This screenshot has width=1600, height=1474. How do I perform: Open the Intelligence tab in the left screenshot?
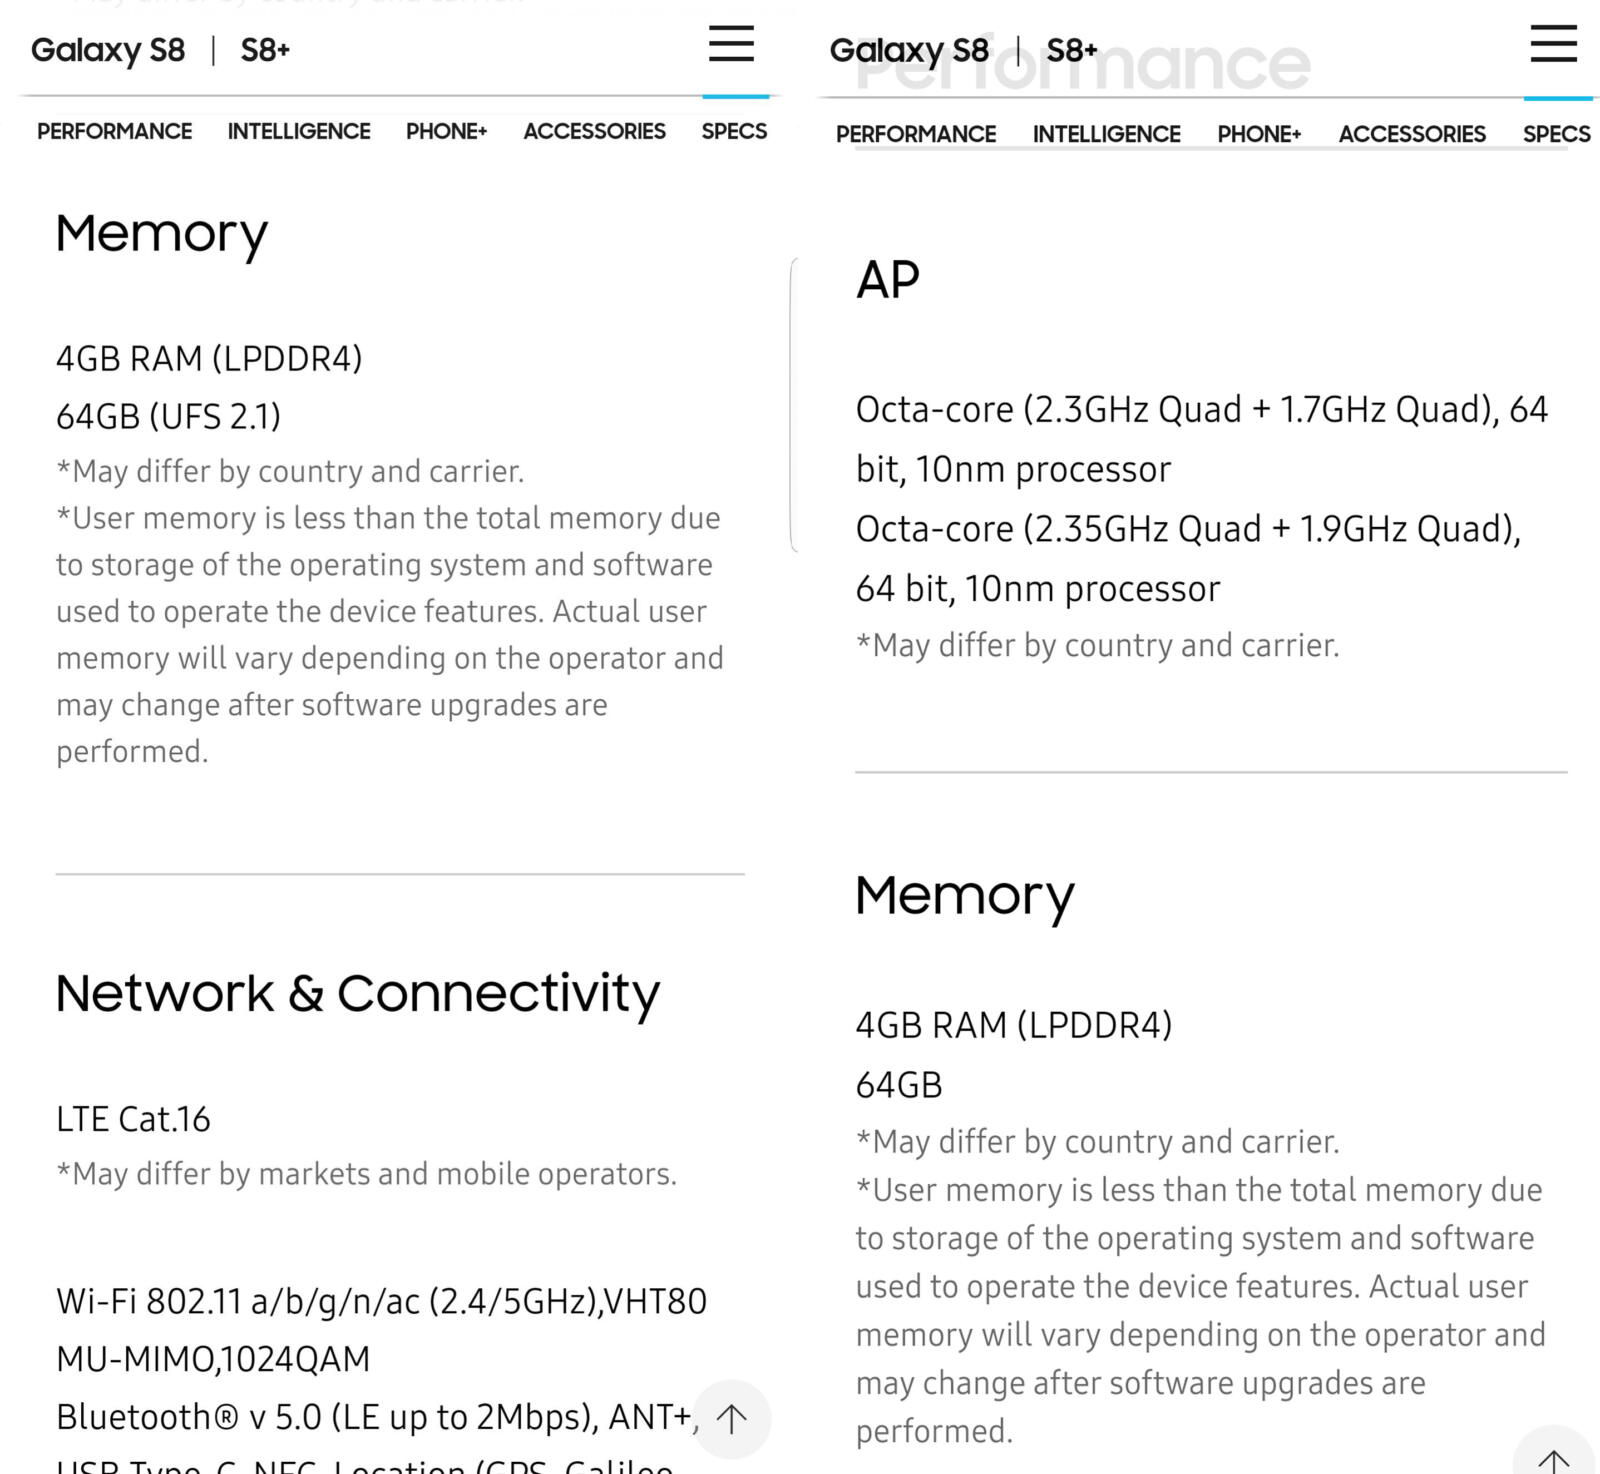(x=299, y=131)
